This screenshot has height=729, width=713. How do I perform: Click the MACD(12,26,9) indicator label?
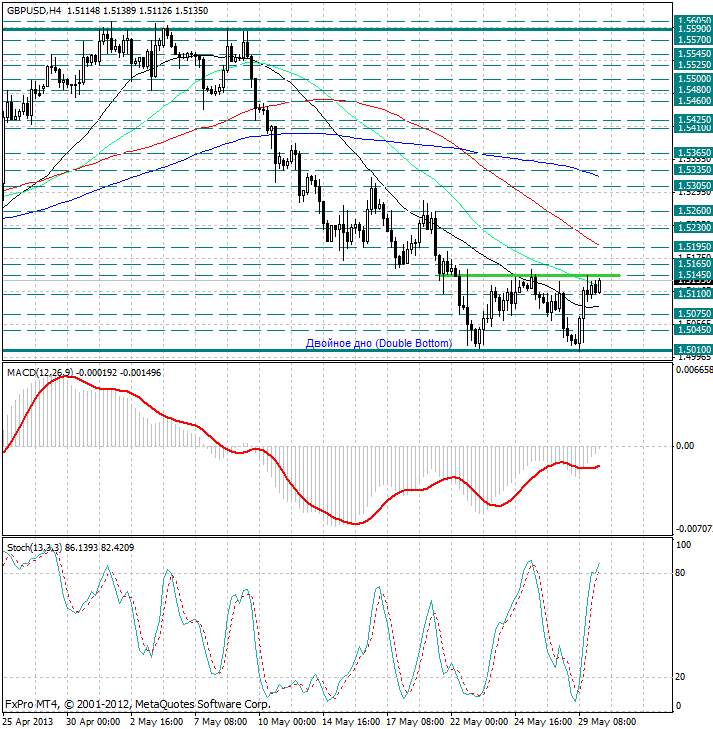[x=40, y=372]
